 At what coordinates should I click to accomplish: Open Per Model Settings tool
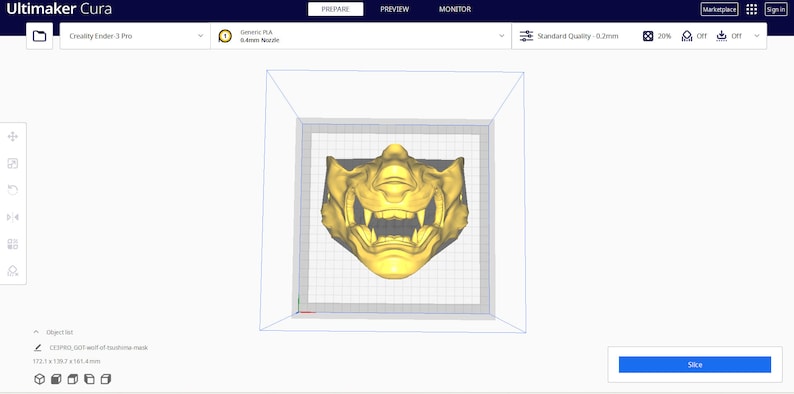[x=13, y=244]
